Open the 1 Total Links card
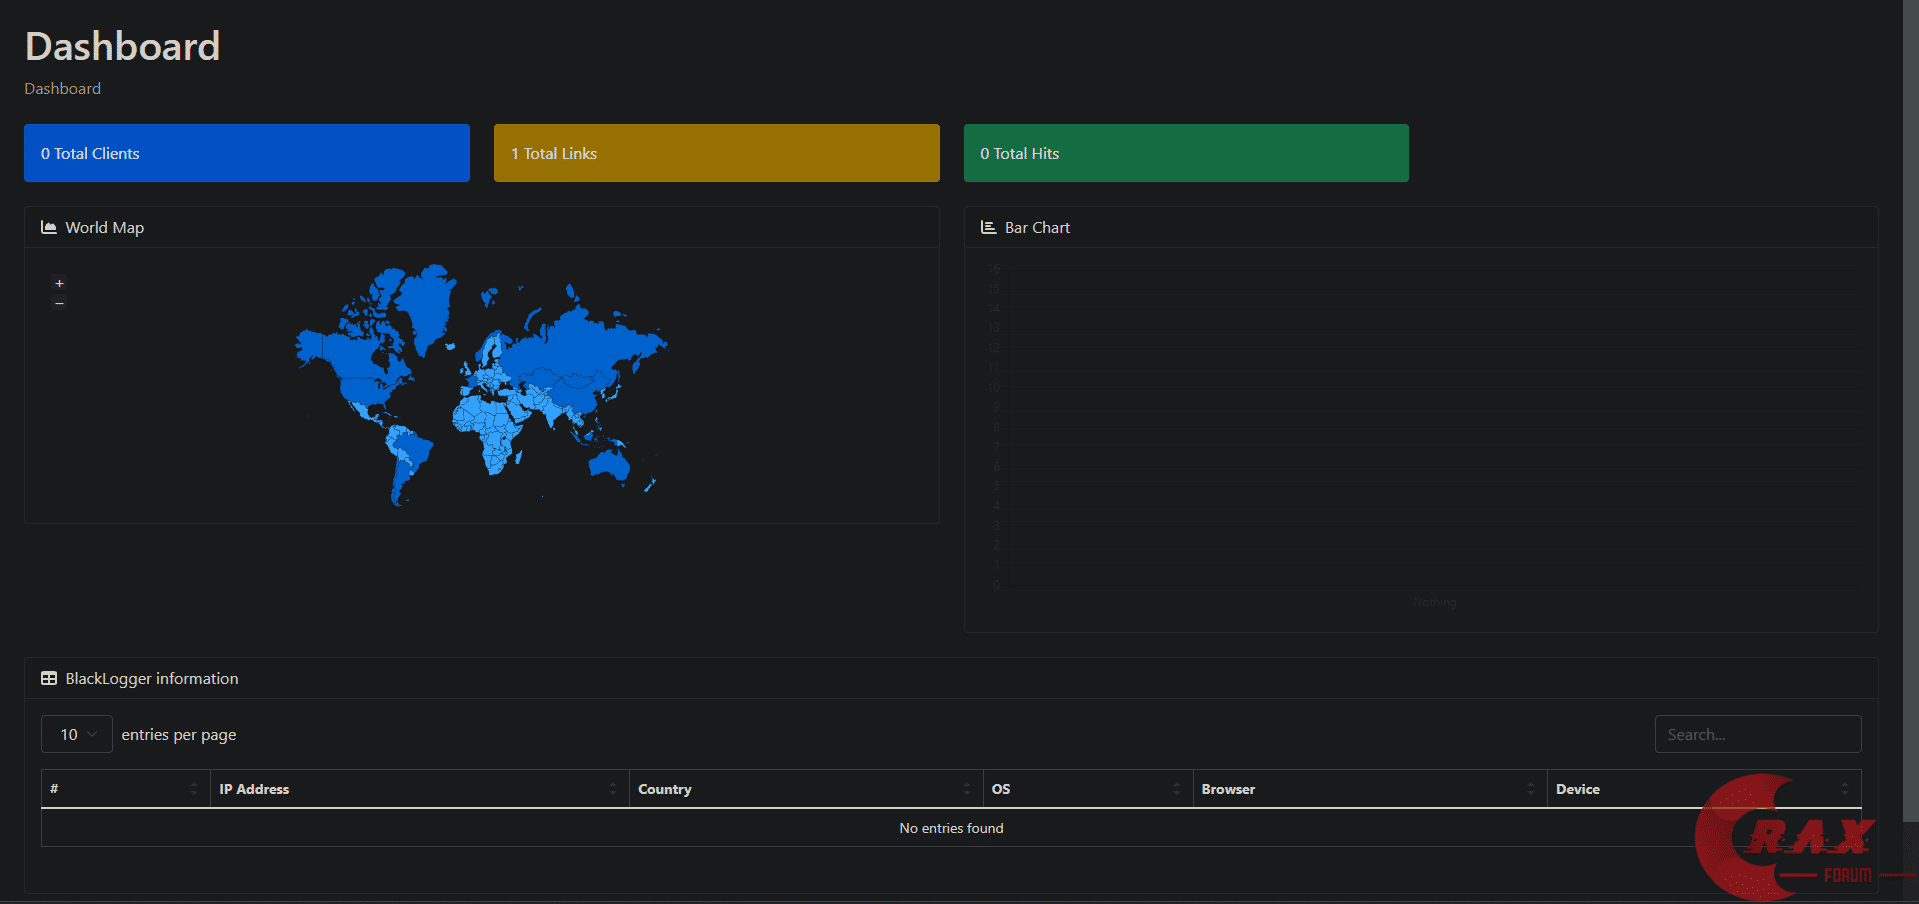 pyautogui.click(x=716, y=153)
